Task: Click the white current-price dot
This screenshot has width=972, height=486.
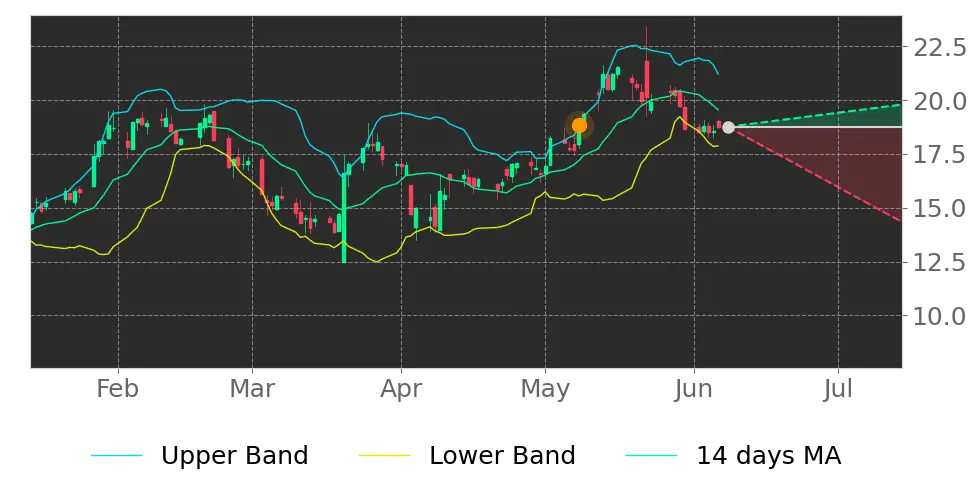Action: pos(728,127)
